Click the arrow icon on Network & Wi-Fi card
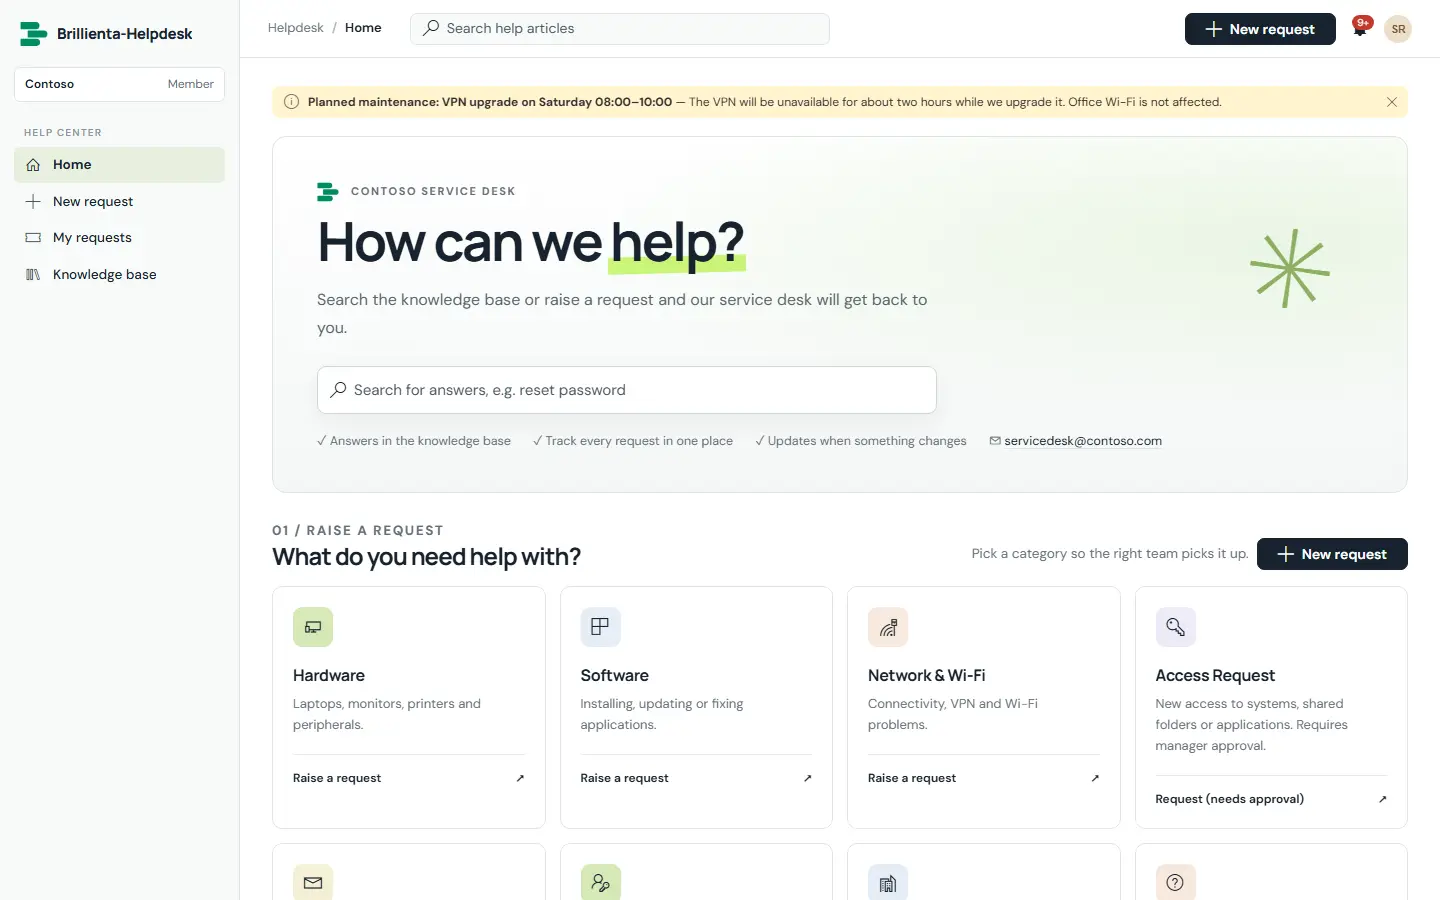The image size is (1440, 900). 1095,778
